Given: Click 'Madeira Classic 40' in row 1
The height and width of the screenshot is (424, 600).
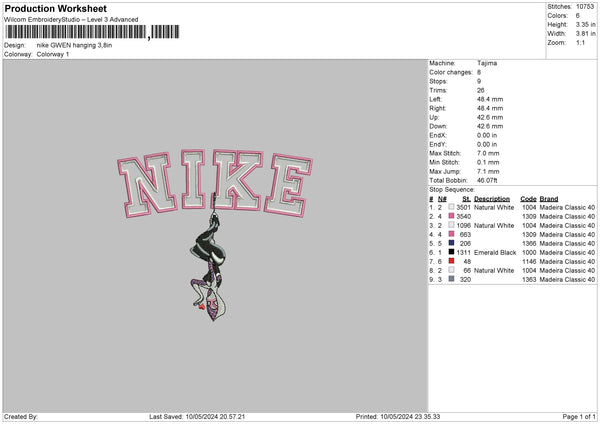Looking at the screenshot, I should coord(567,207).
